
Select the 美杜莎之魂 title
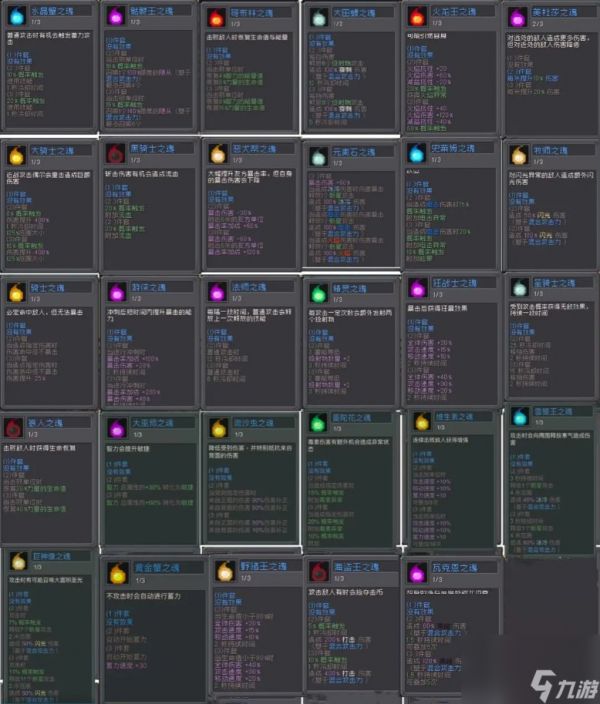(x=555, y=12)
